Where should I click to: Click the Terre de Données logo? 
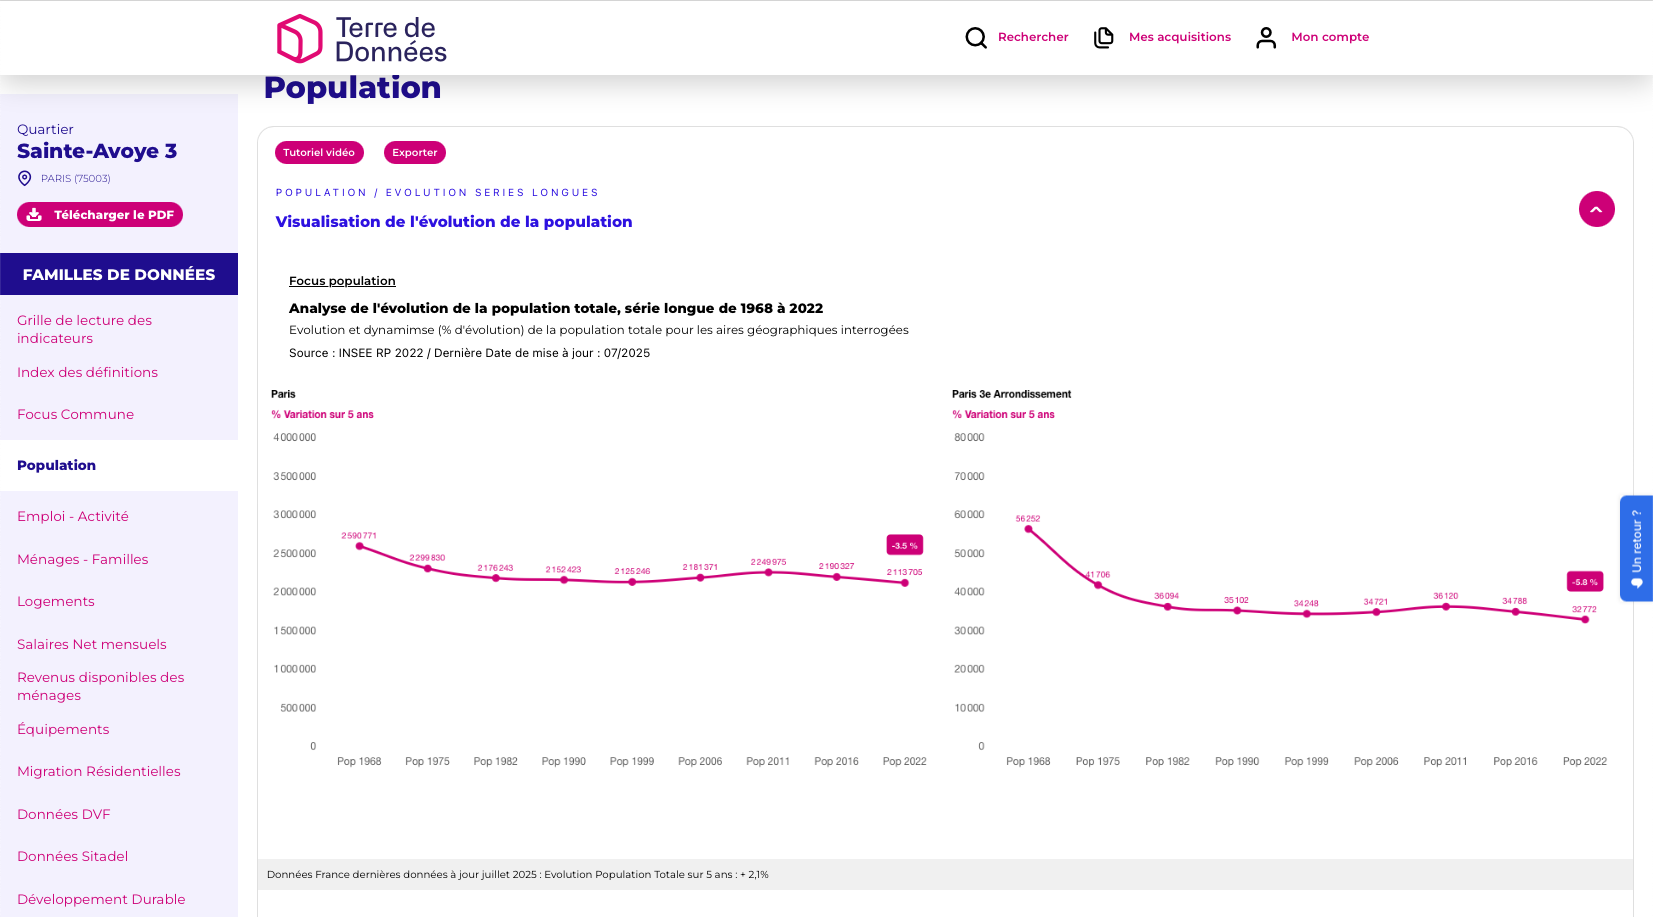pos(361,39)
